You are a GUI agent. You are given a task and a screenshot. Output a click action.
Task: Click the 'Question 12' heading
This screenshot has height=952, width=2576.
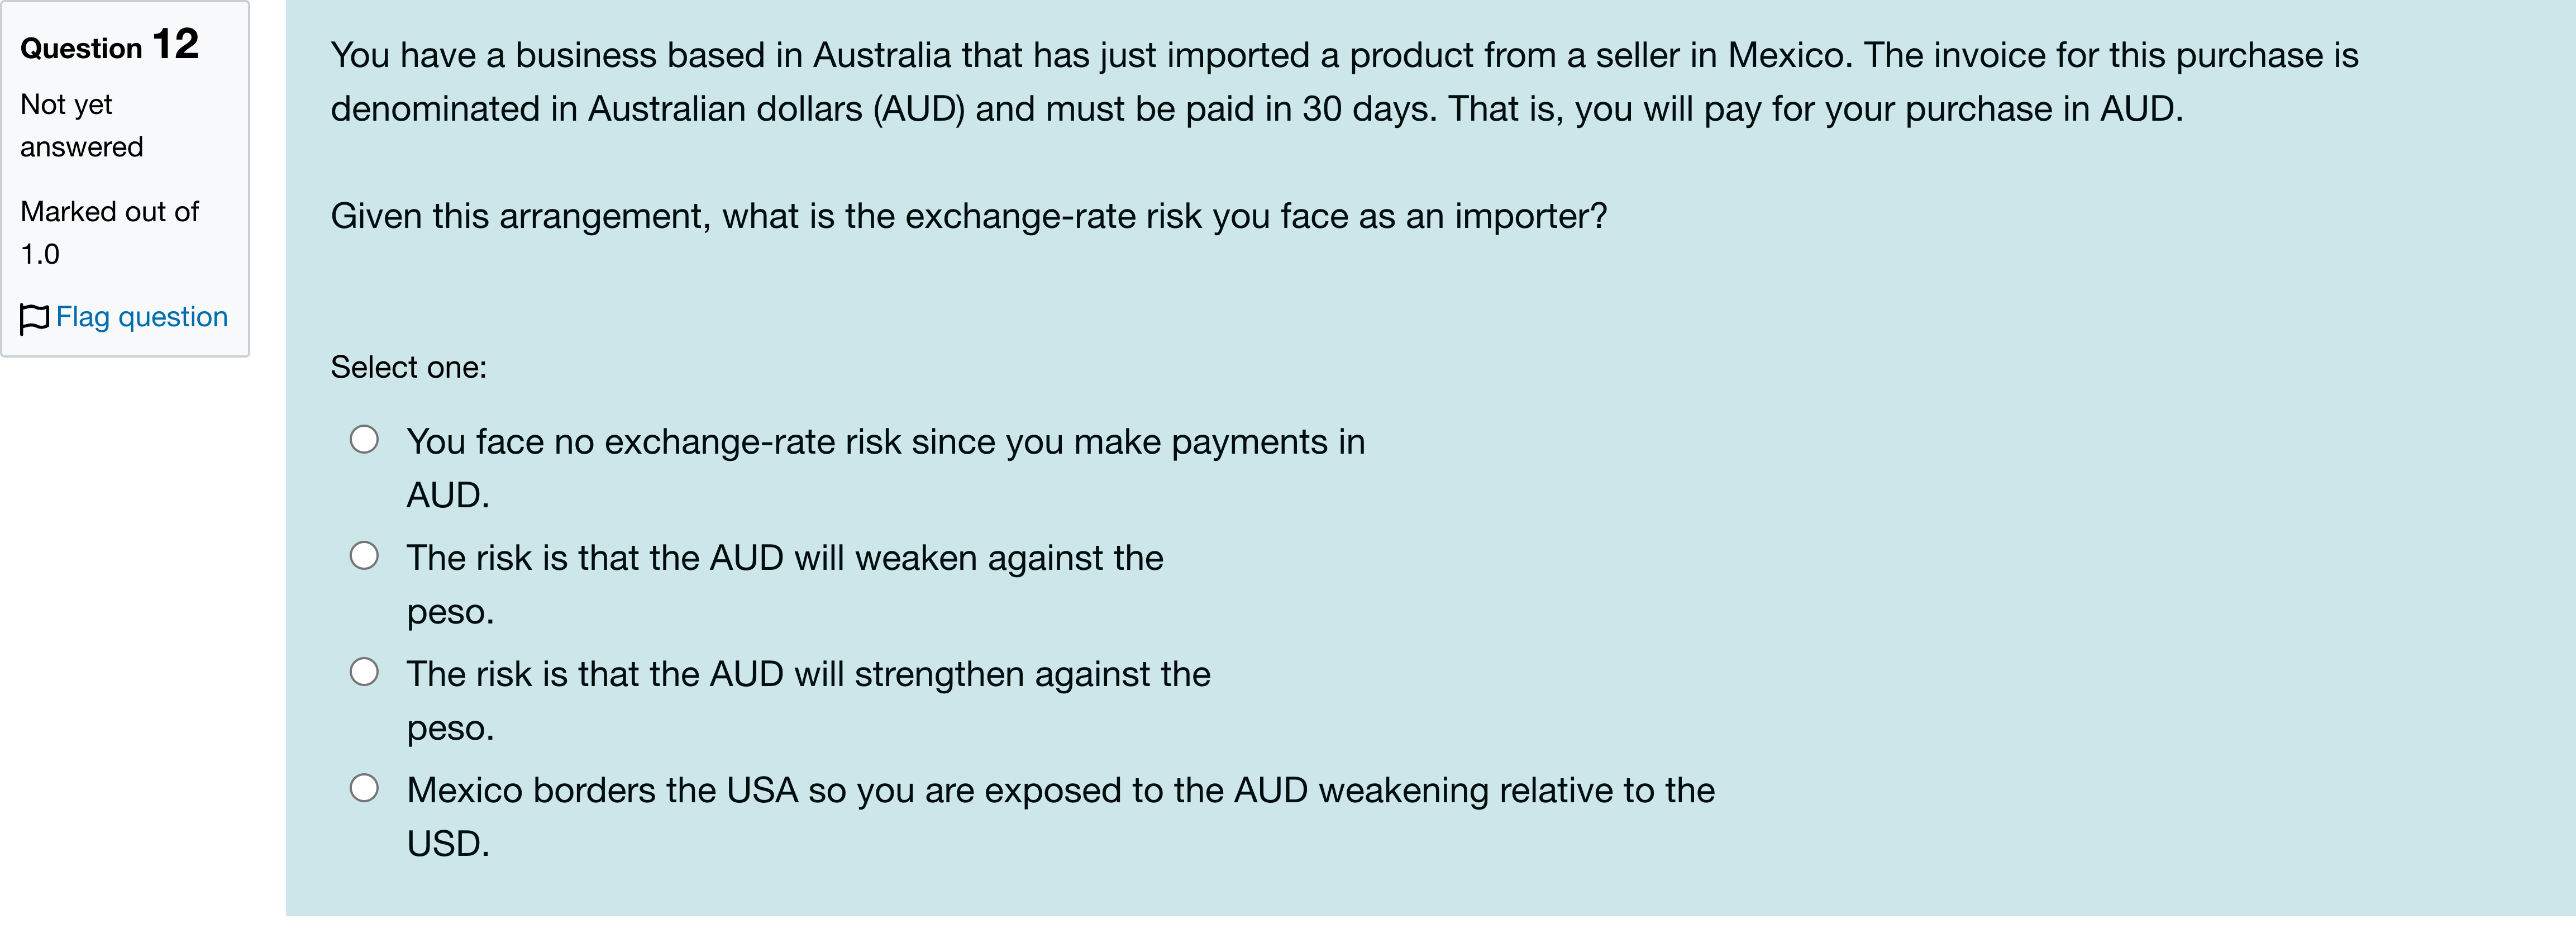point(109,45)
